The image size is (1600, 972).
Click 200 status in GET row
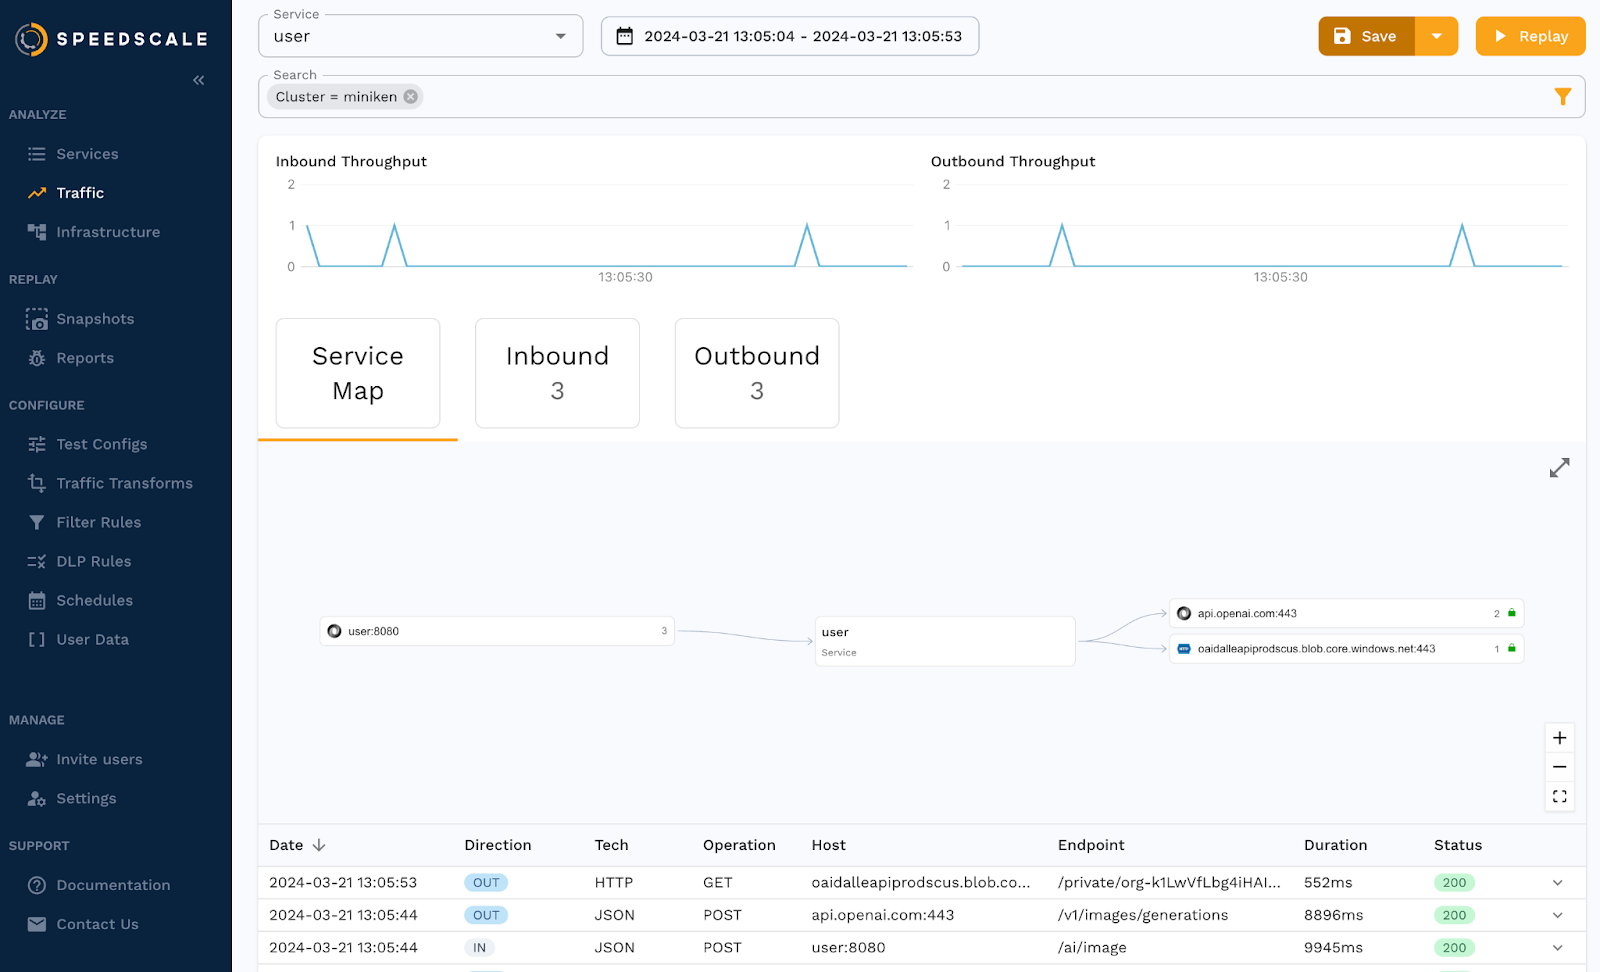(1454, 883)
